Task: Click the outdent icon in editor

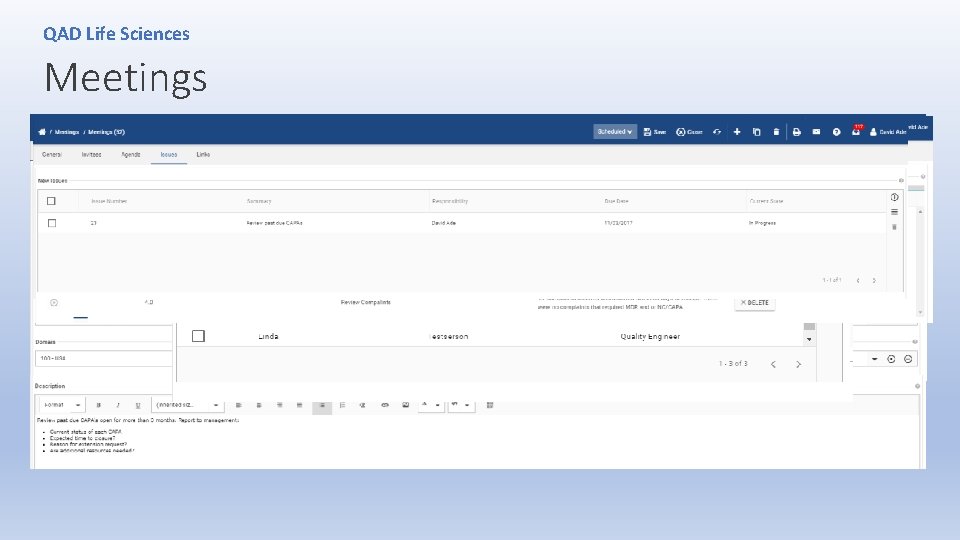Action: (x=362, y=405)
